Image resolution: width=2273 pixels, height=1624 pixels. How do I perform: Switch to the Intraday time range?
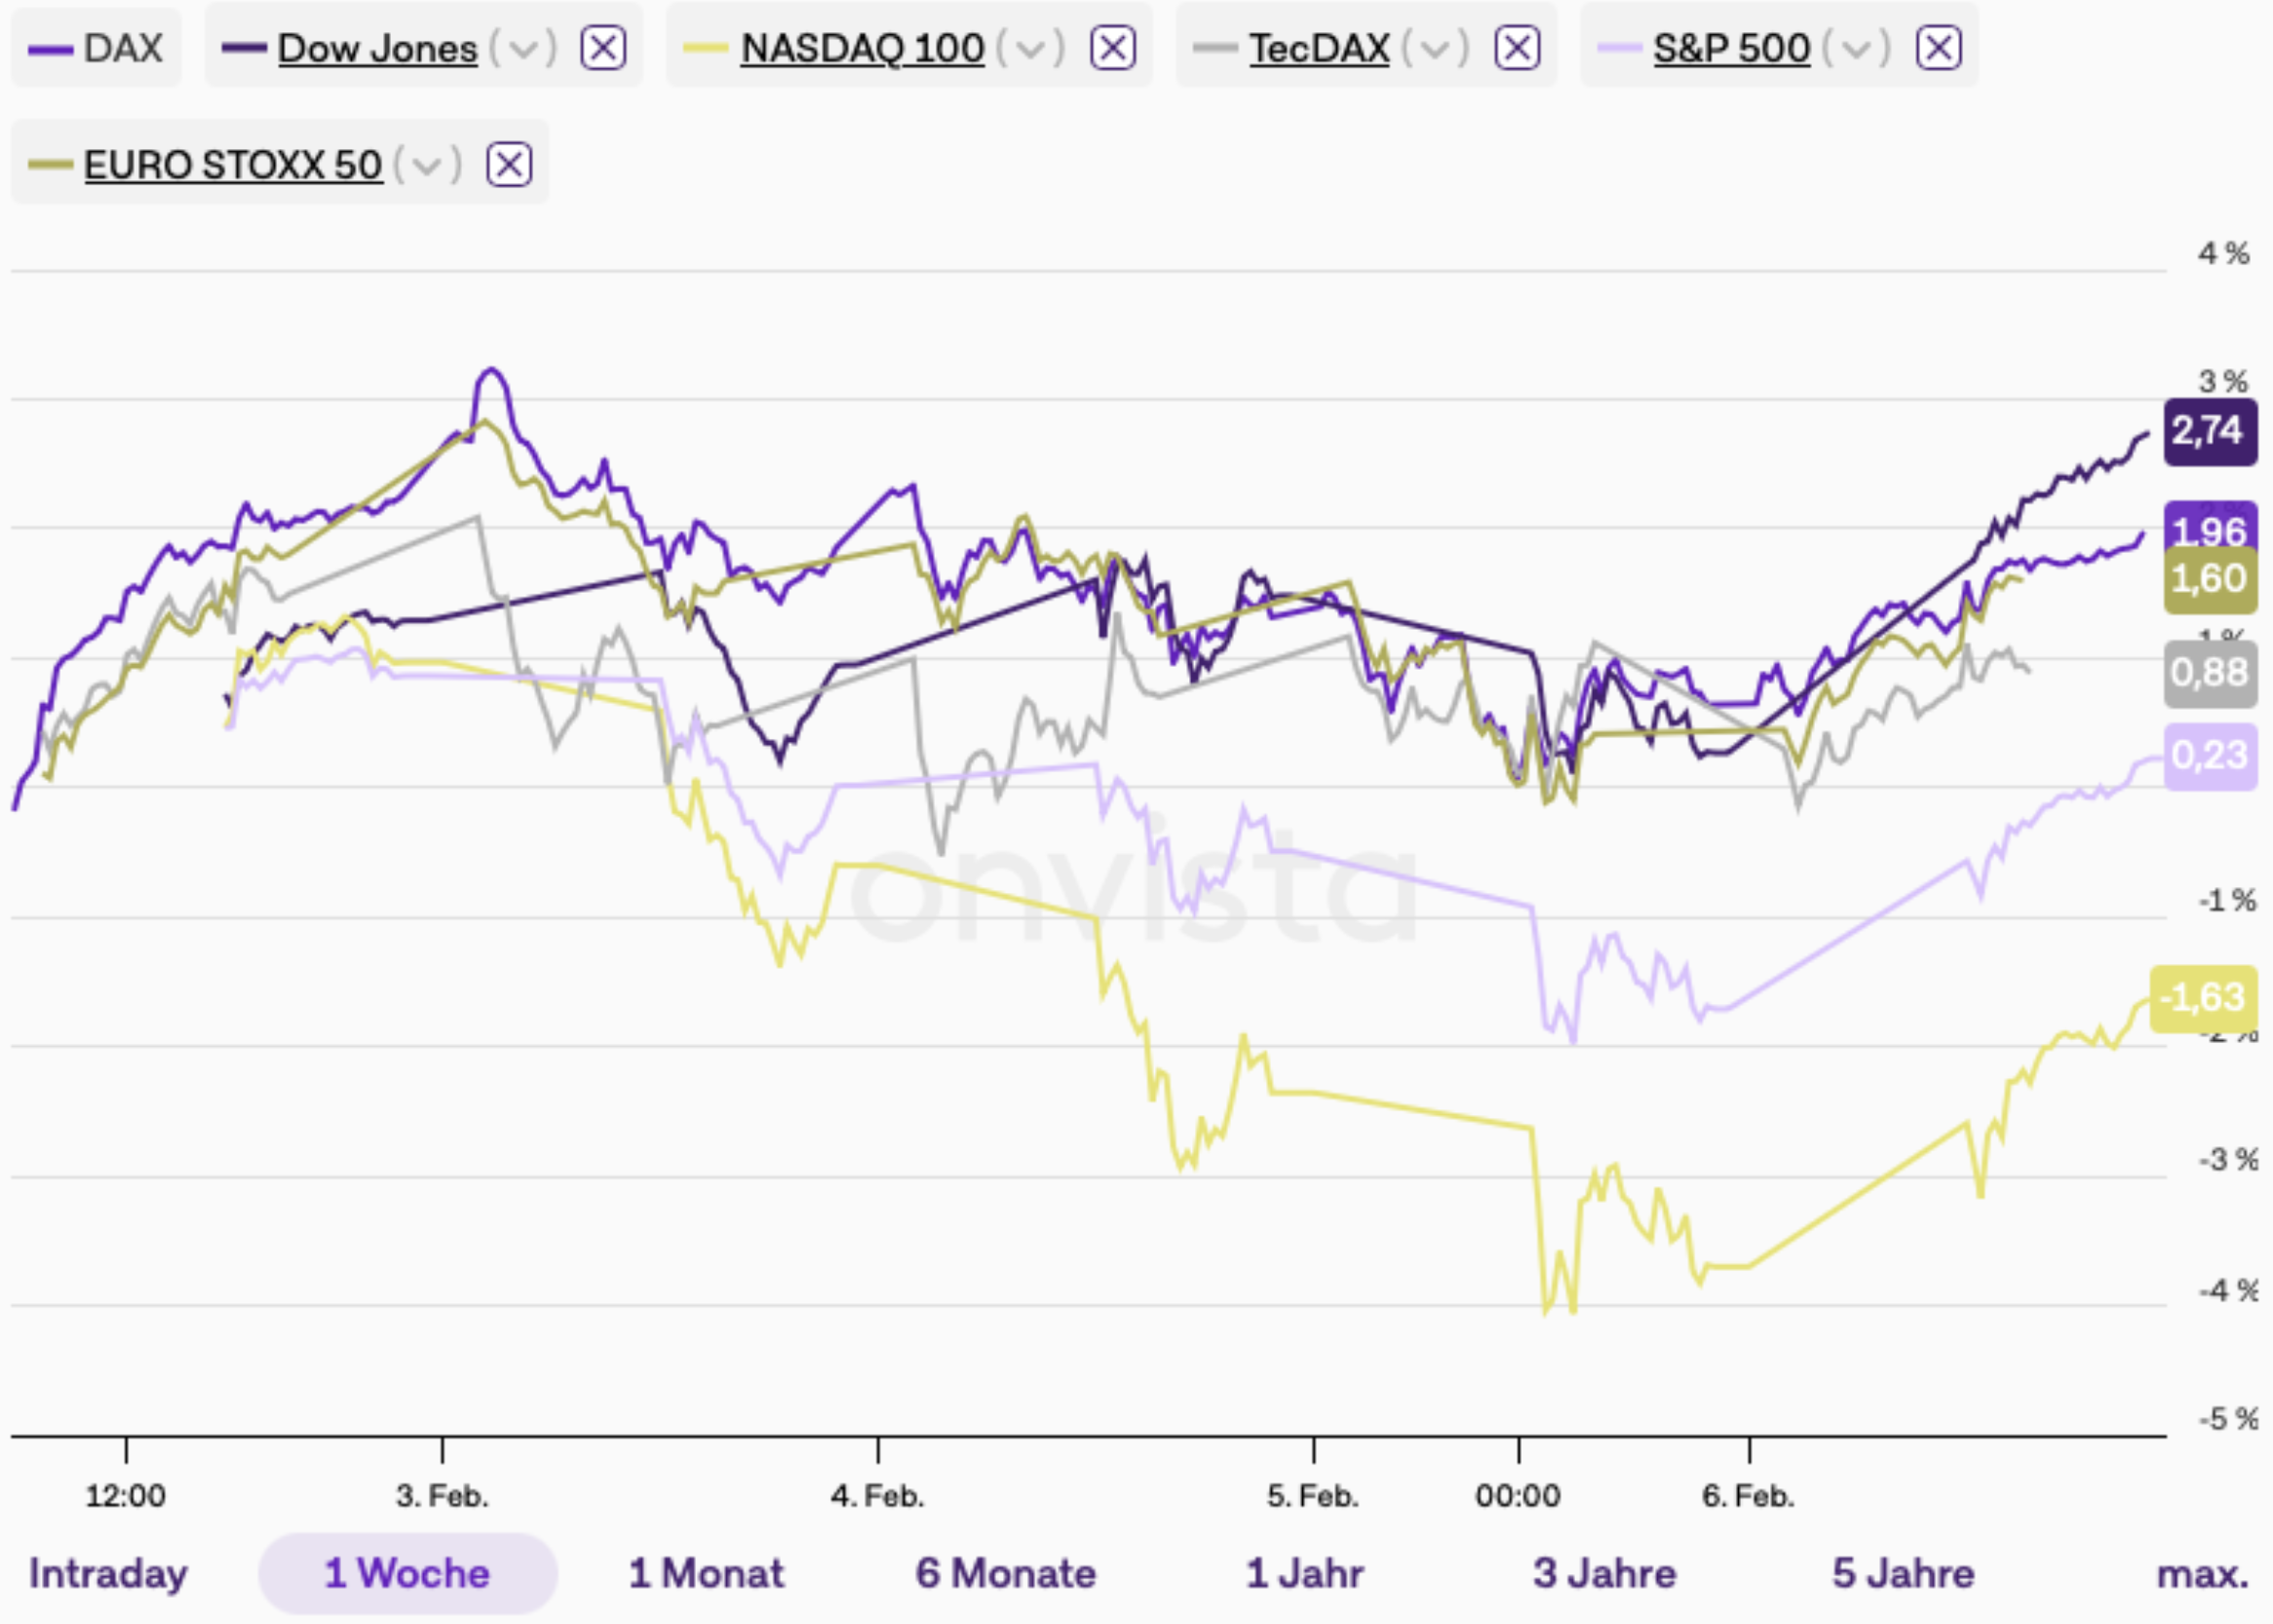(x=108, y=1574)
